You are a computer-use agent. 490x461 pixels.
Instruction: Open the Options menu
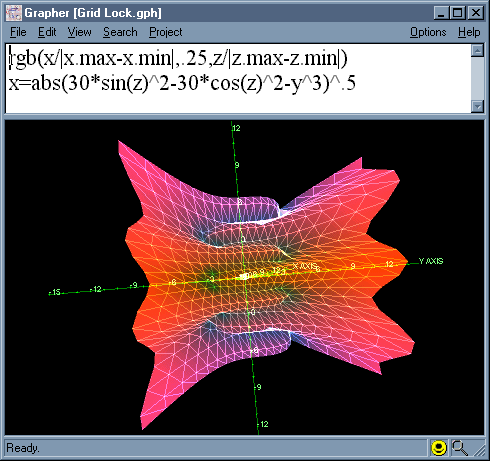[428, 32]
